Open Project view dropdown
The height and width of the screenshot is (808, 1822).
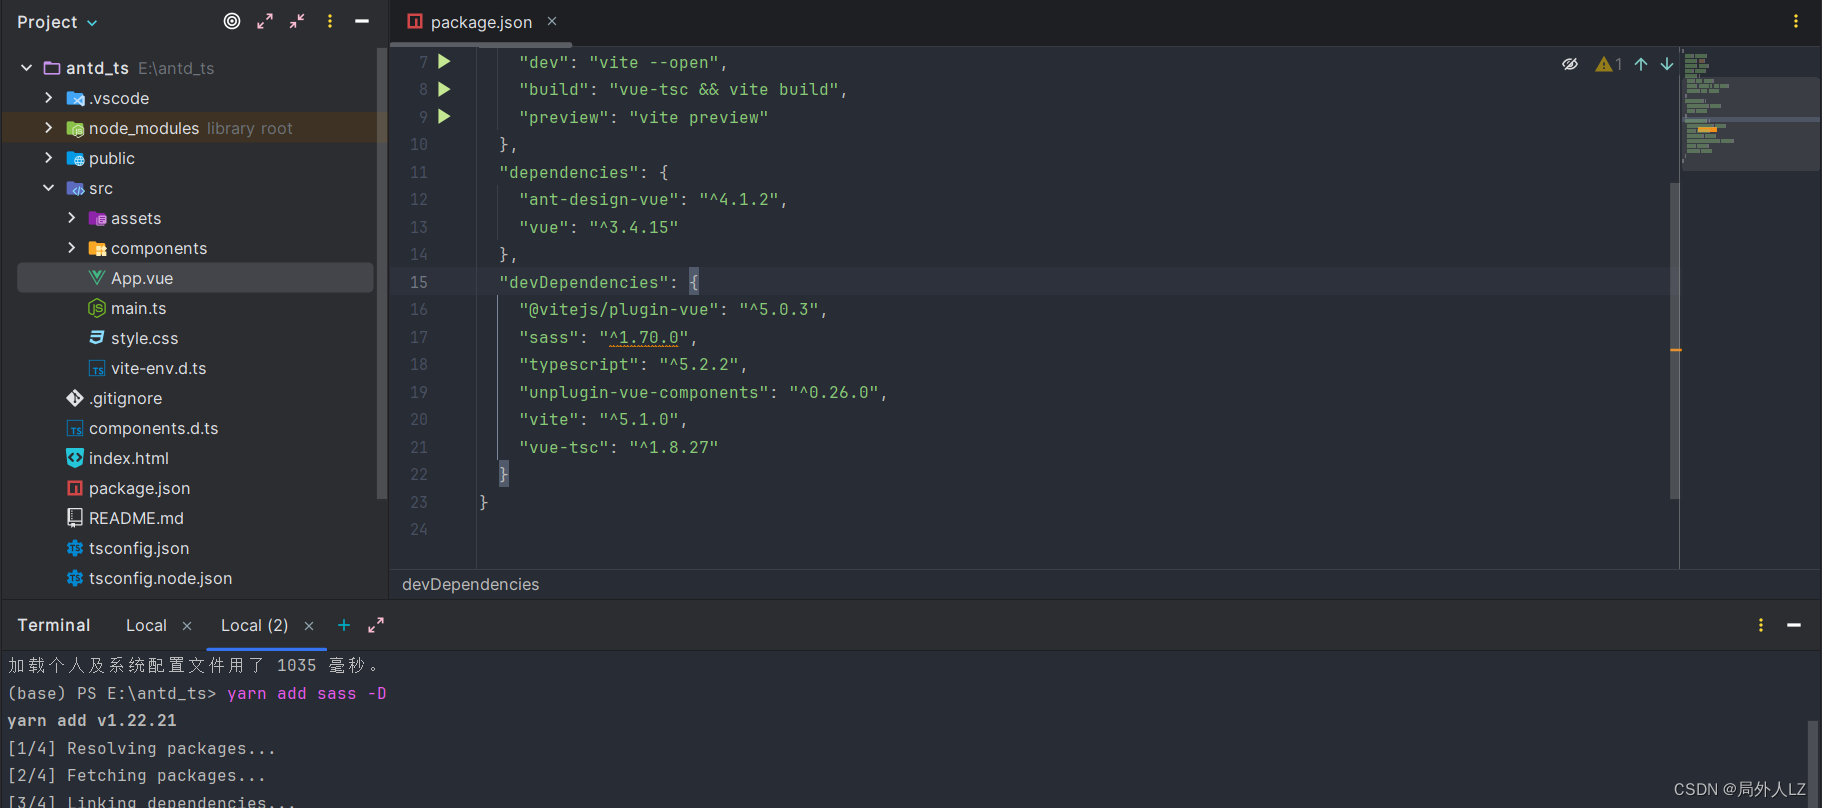[57, 22]
